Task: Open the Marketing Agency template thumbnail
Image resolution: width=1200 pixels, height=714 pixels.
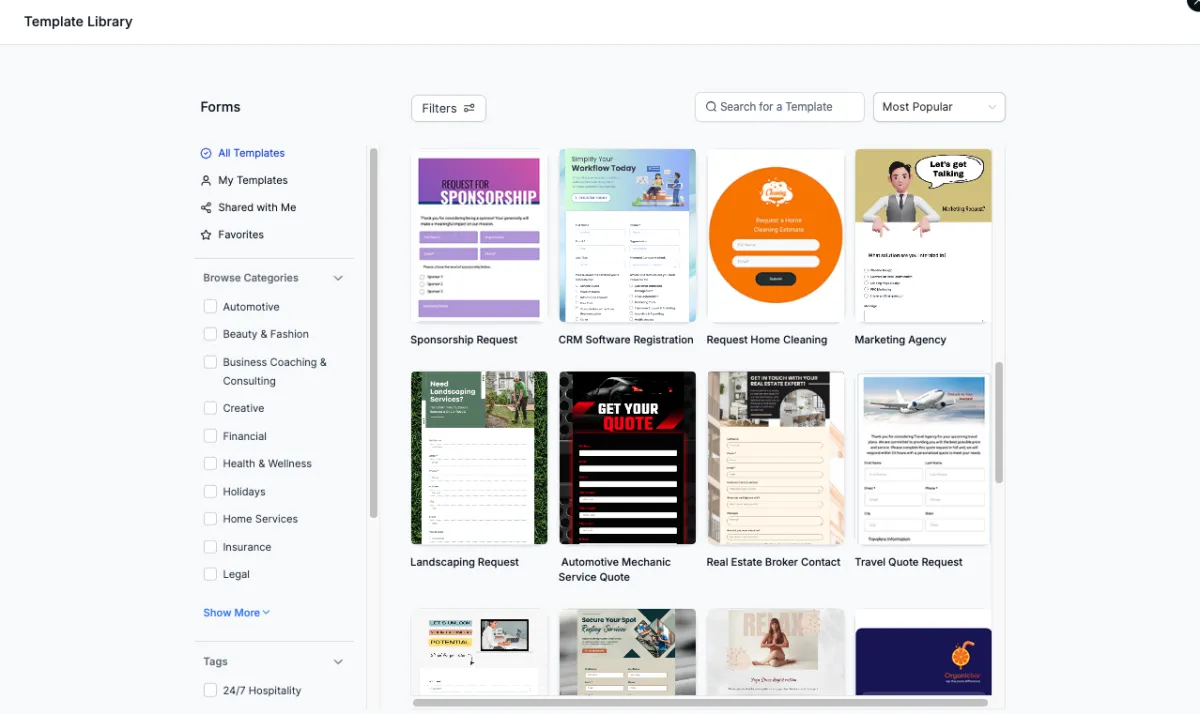Action: pyautogui.click(x=923, y=236)
